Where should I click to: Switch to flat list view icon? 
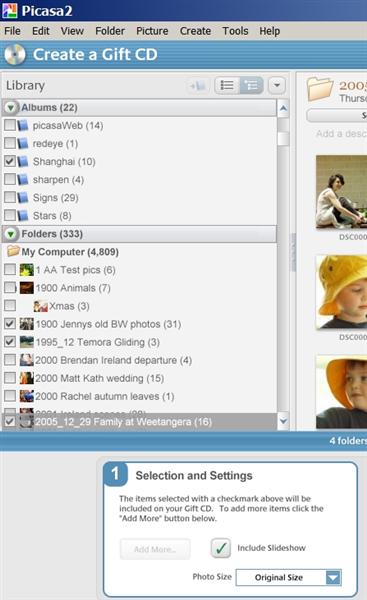tap(227, 85)
